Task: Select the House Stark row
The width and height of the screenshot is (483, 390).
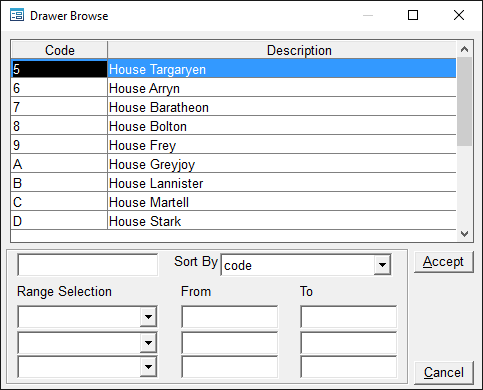Action: pyautogui.click(x=234, y=220)
